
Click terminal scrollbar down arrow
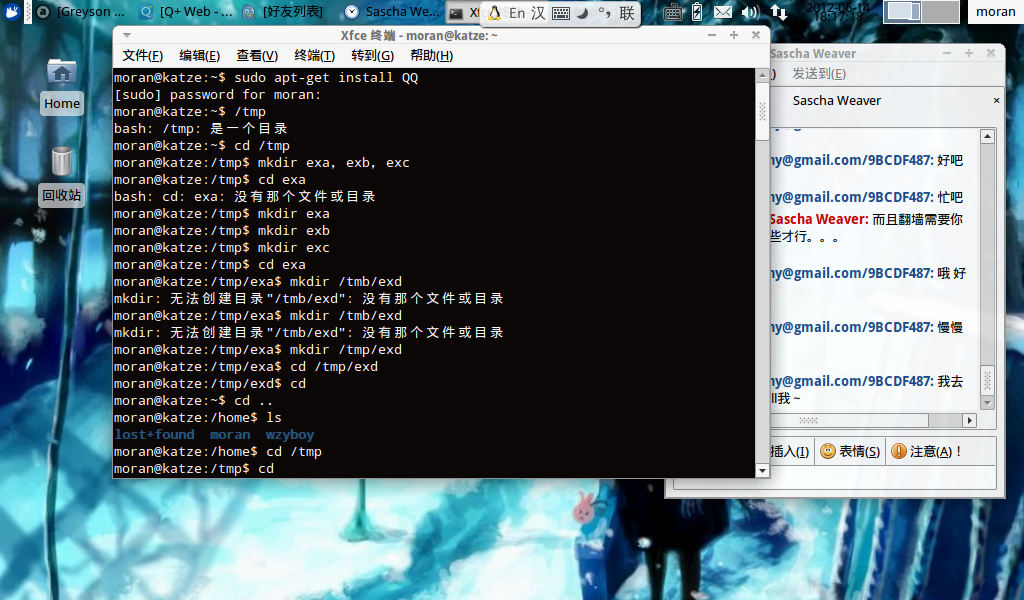click(x=762, y=471)
